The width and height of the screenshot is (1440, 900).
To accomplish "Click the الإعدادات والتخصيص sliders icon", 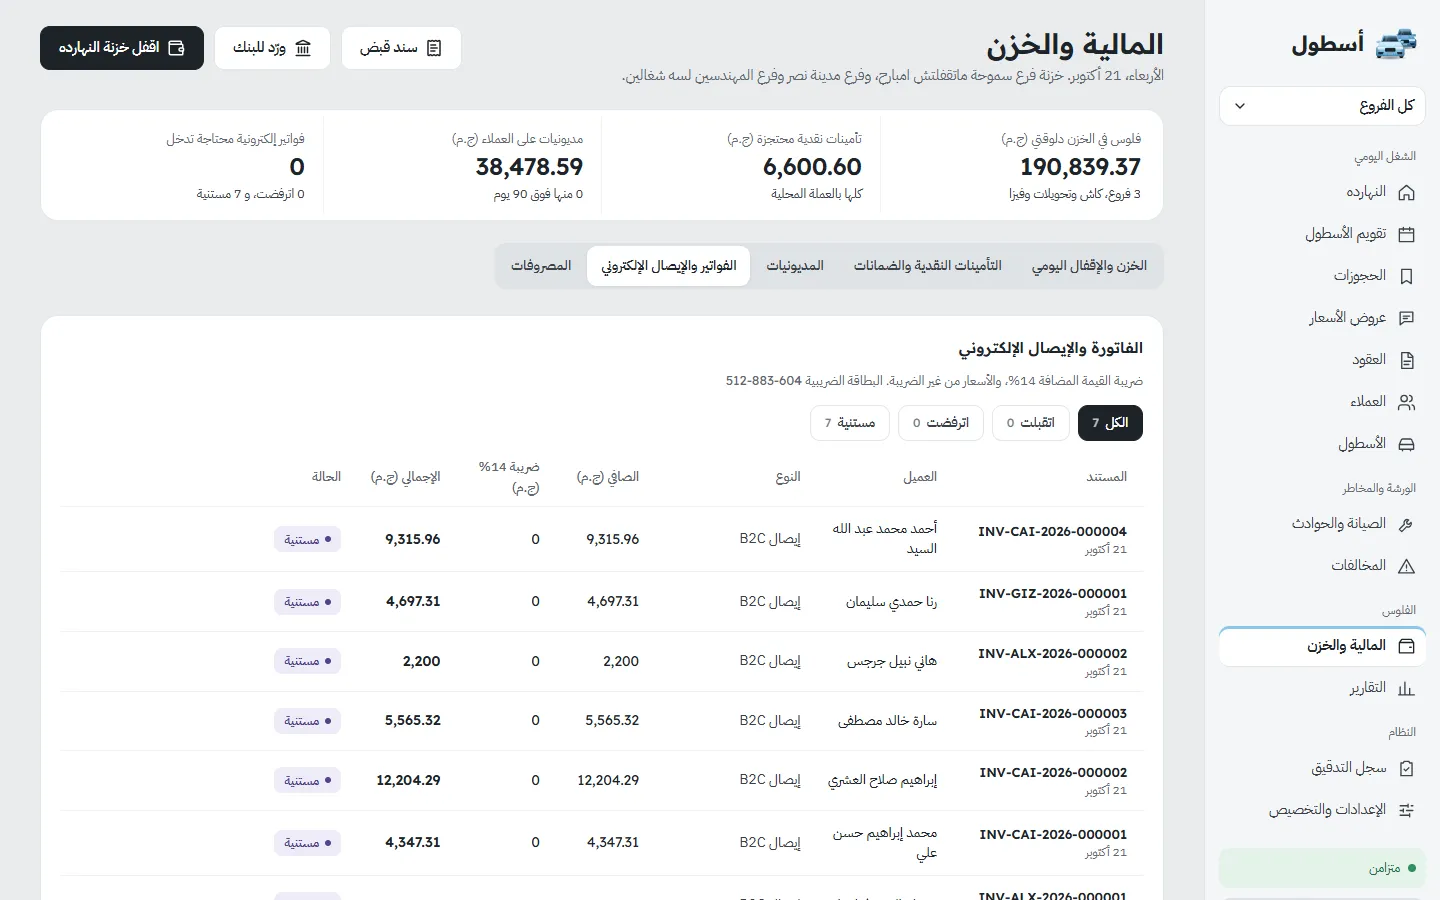I will pos(1406,810).
